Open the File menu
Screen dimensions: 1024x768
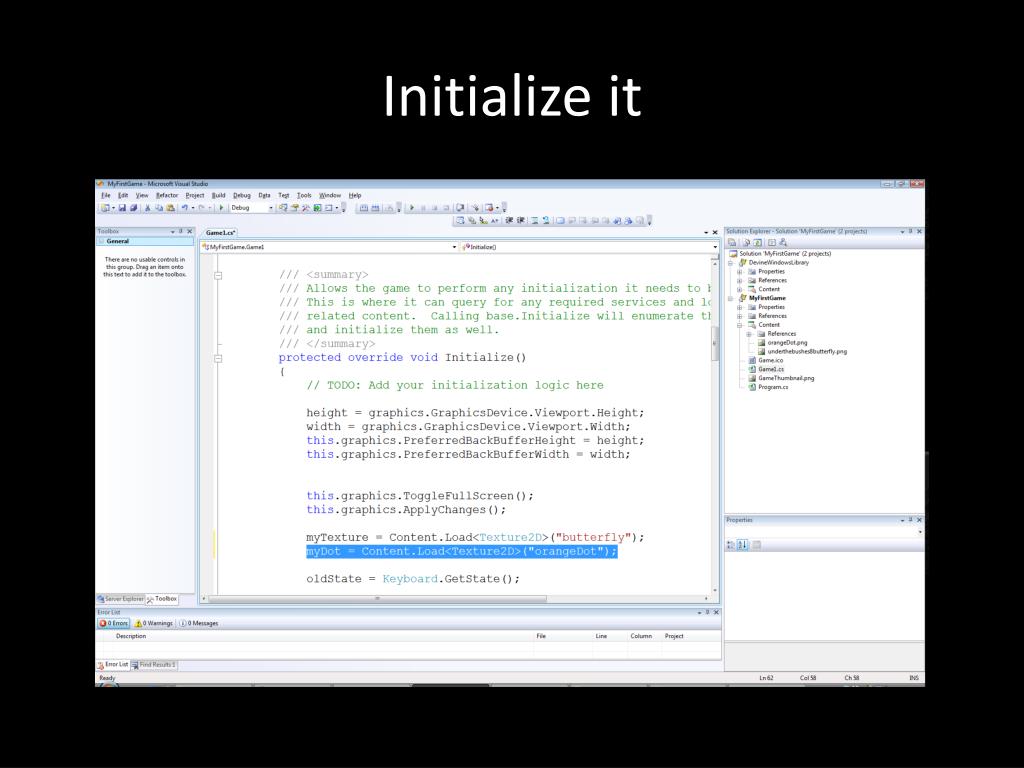106,195
